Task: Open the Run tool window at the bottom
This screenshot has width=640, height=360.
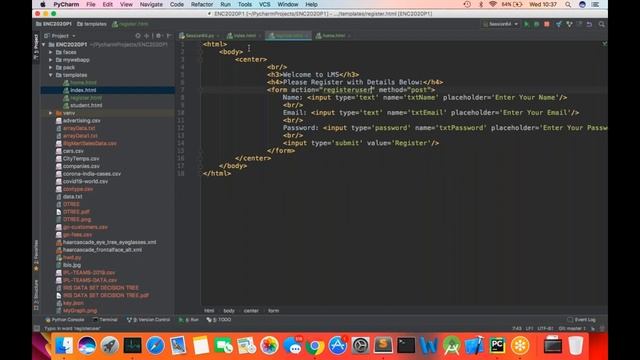Action: [189, 320]
